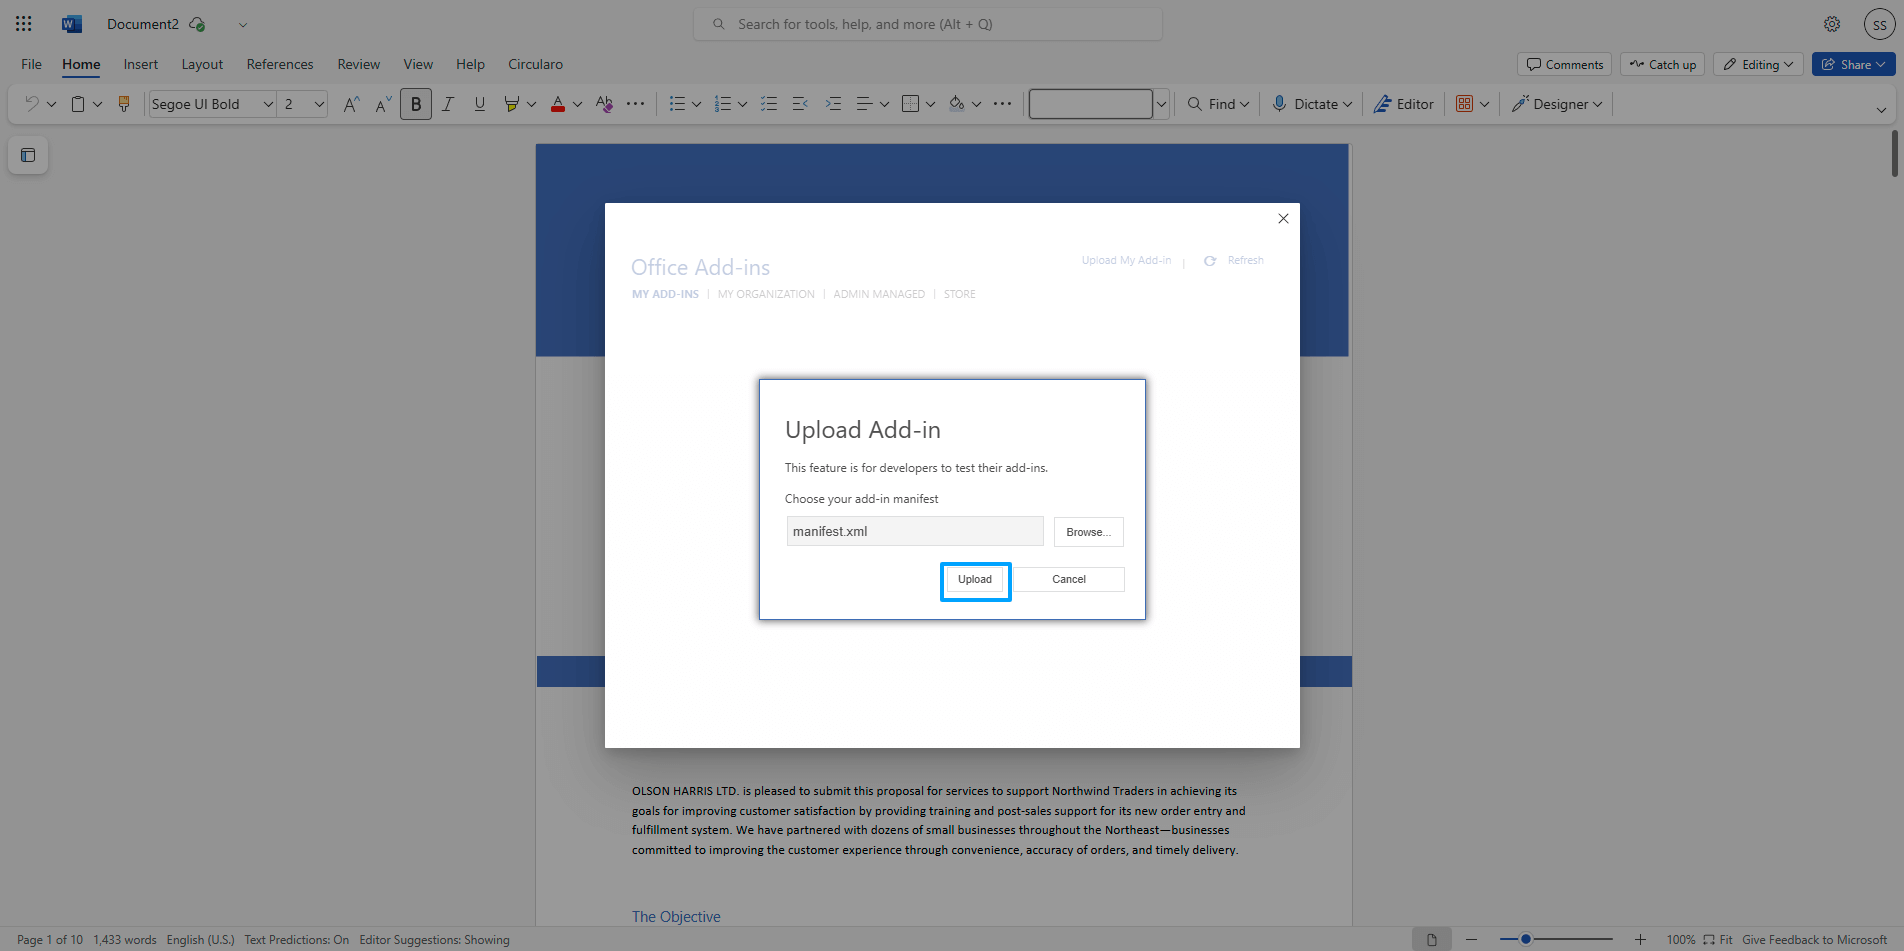This screenshot has width=1904, height=951.
Task: Click the grow font size icon
Action: [351, 104]
